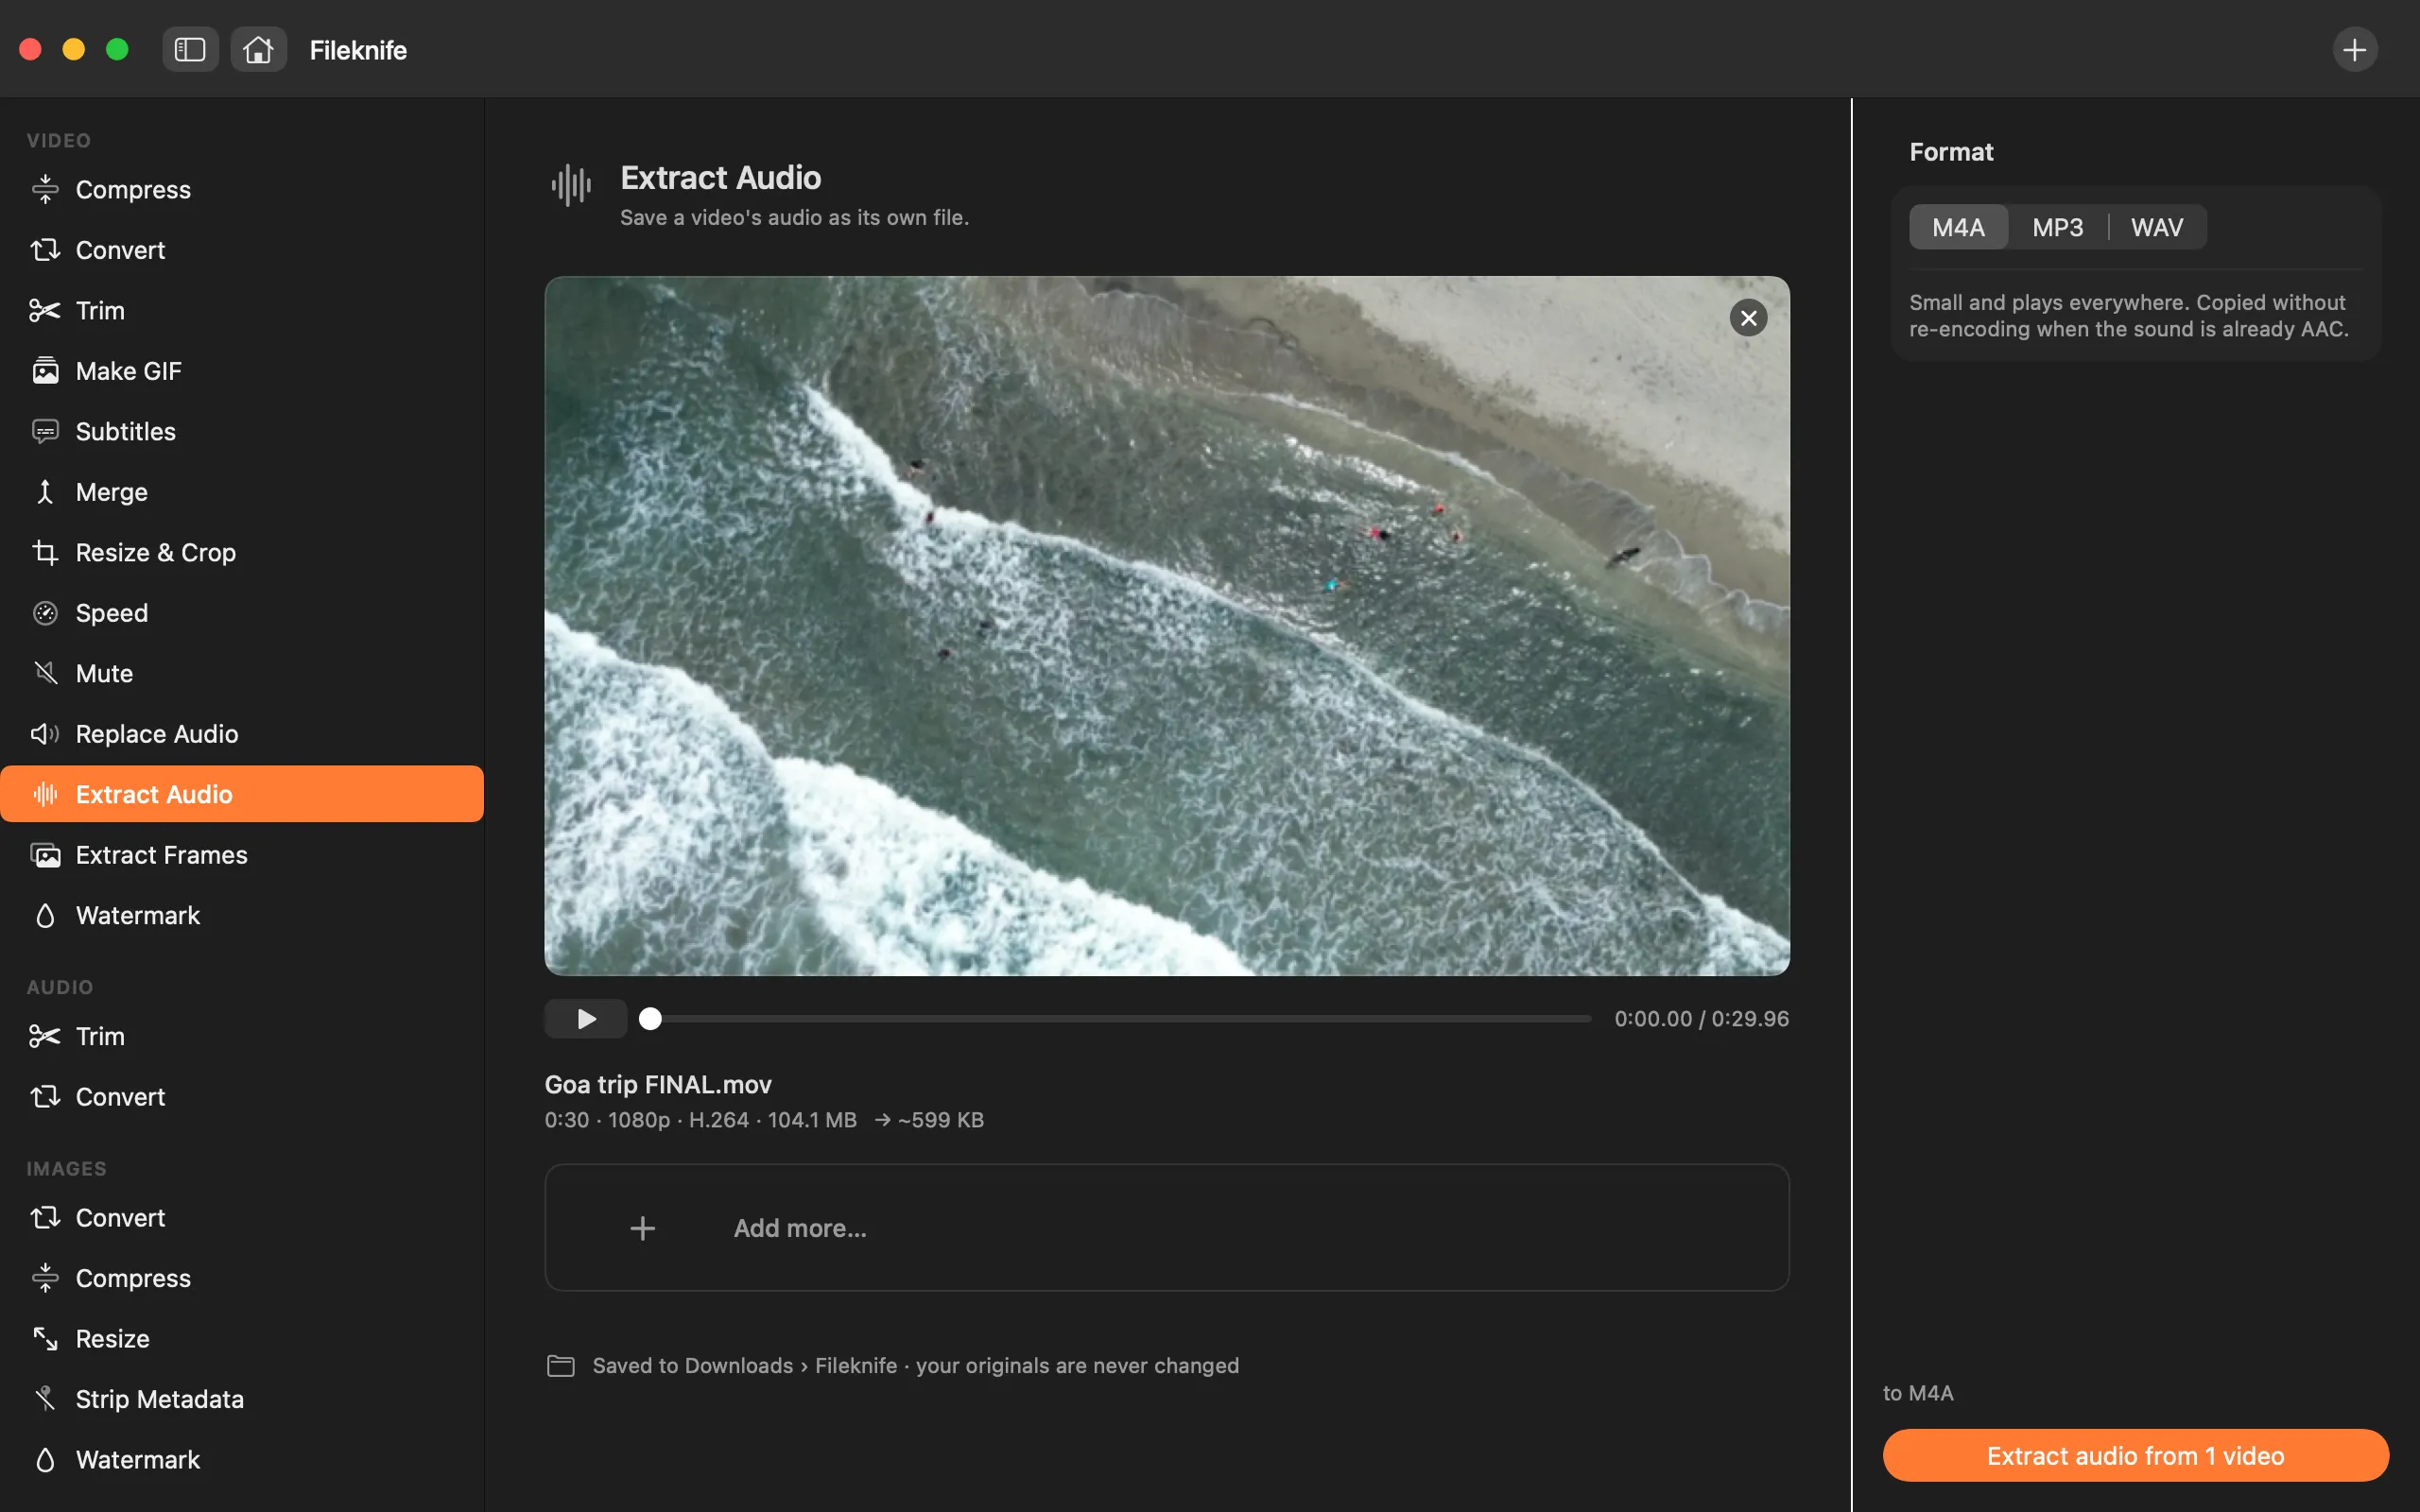
Task: Remove the video with the X button
Action: click(x=1748, y=318)
